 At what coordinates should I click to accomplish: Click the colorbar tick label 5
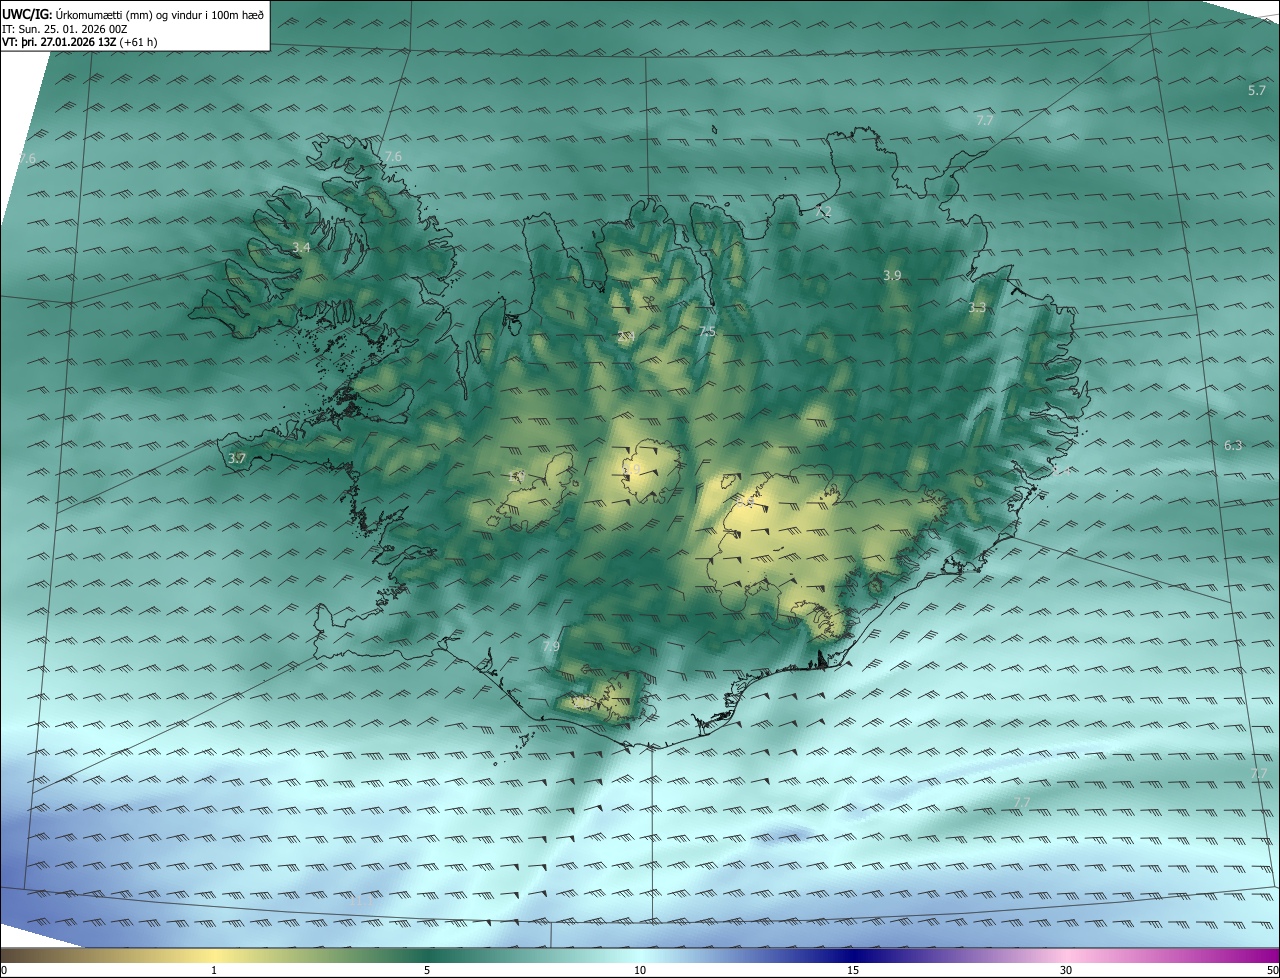[x=427, y=970]
